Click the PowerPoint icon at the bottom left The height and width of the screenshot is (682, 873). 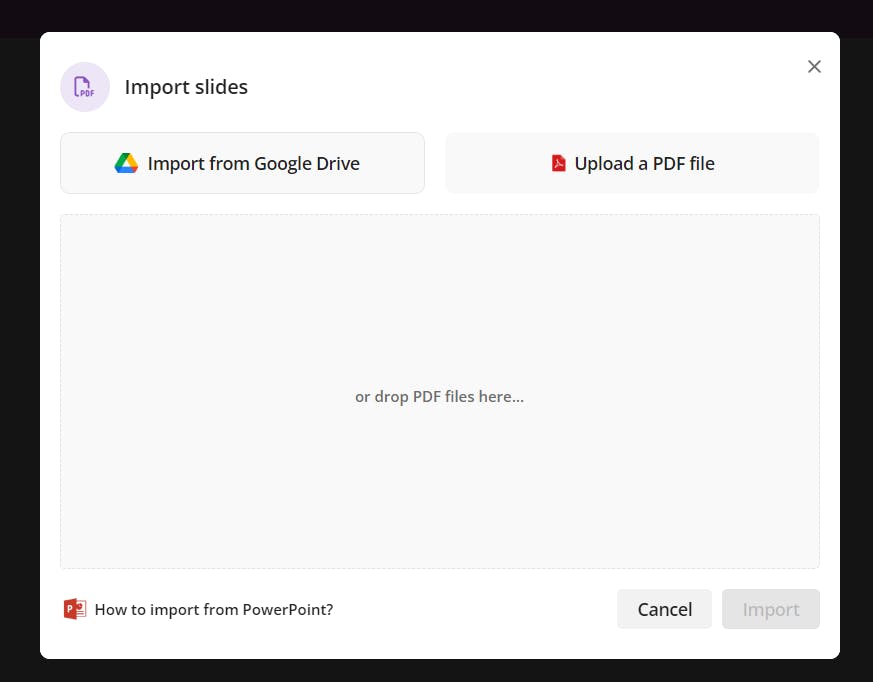point(75,609)
